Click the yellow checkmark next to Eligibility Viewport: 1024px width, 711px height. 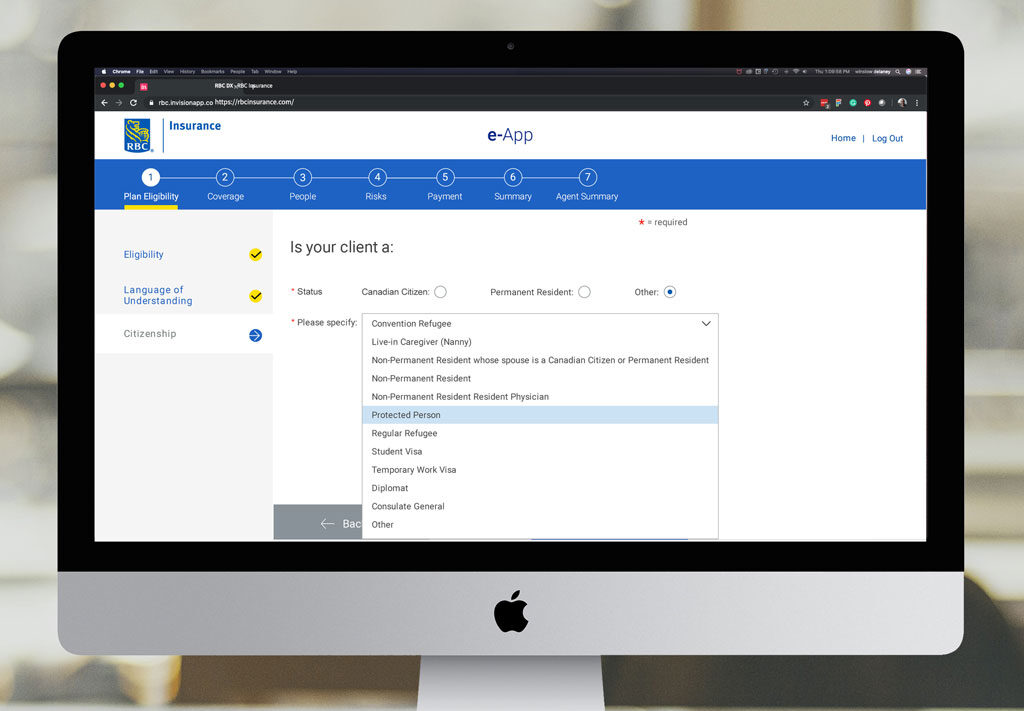[255, 255]
